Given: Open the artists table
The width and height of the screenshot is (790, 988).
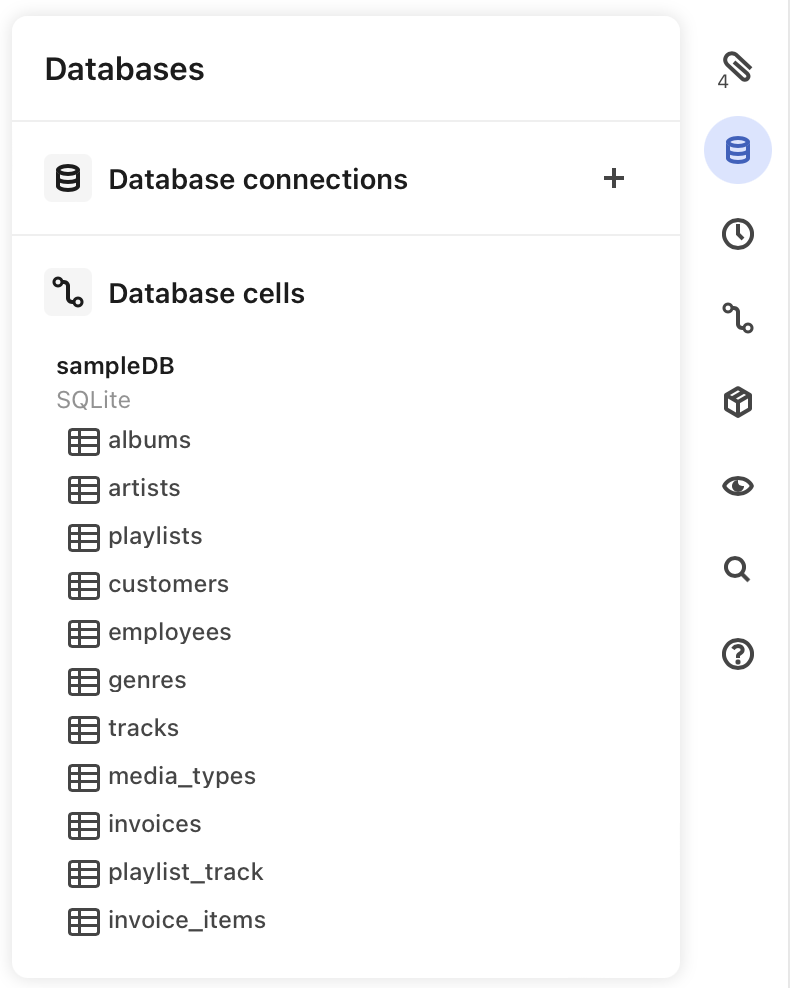Looking at the screenshot, I should tap(144, 489).
